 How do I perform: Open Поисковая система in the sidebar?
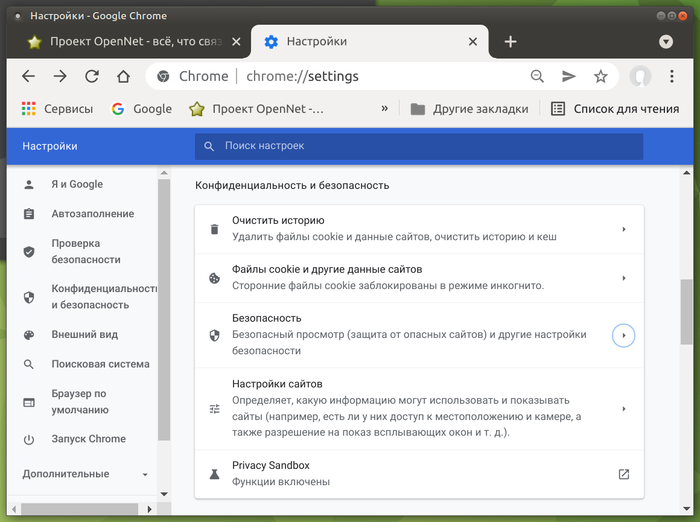point(100,364)
